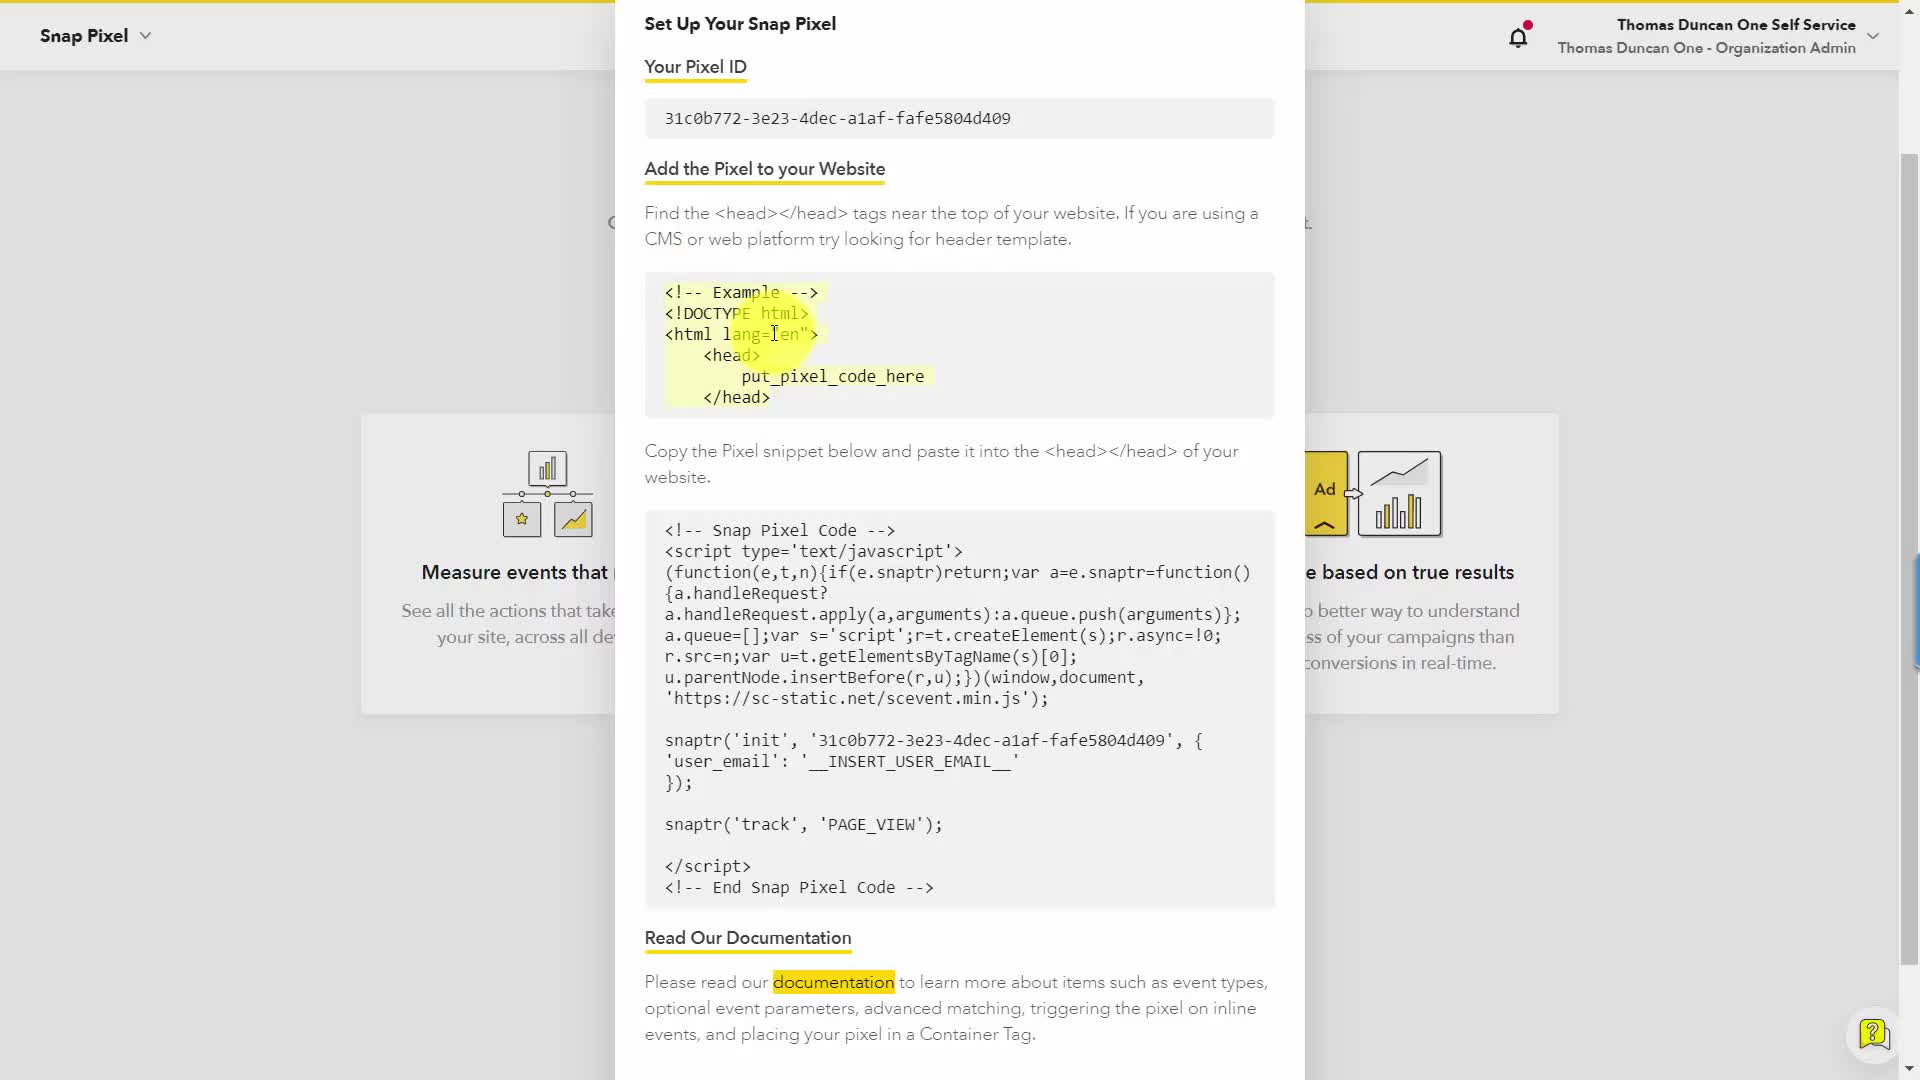Click the 'Set Up Your Snap Pixel' heading
1920x1080 pixels.
click(x=740, y=24)
